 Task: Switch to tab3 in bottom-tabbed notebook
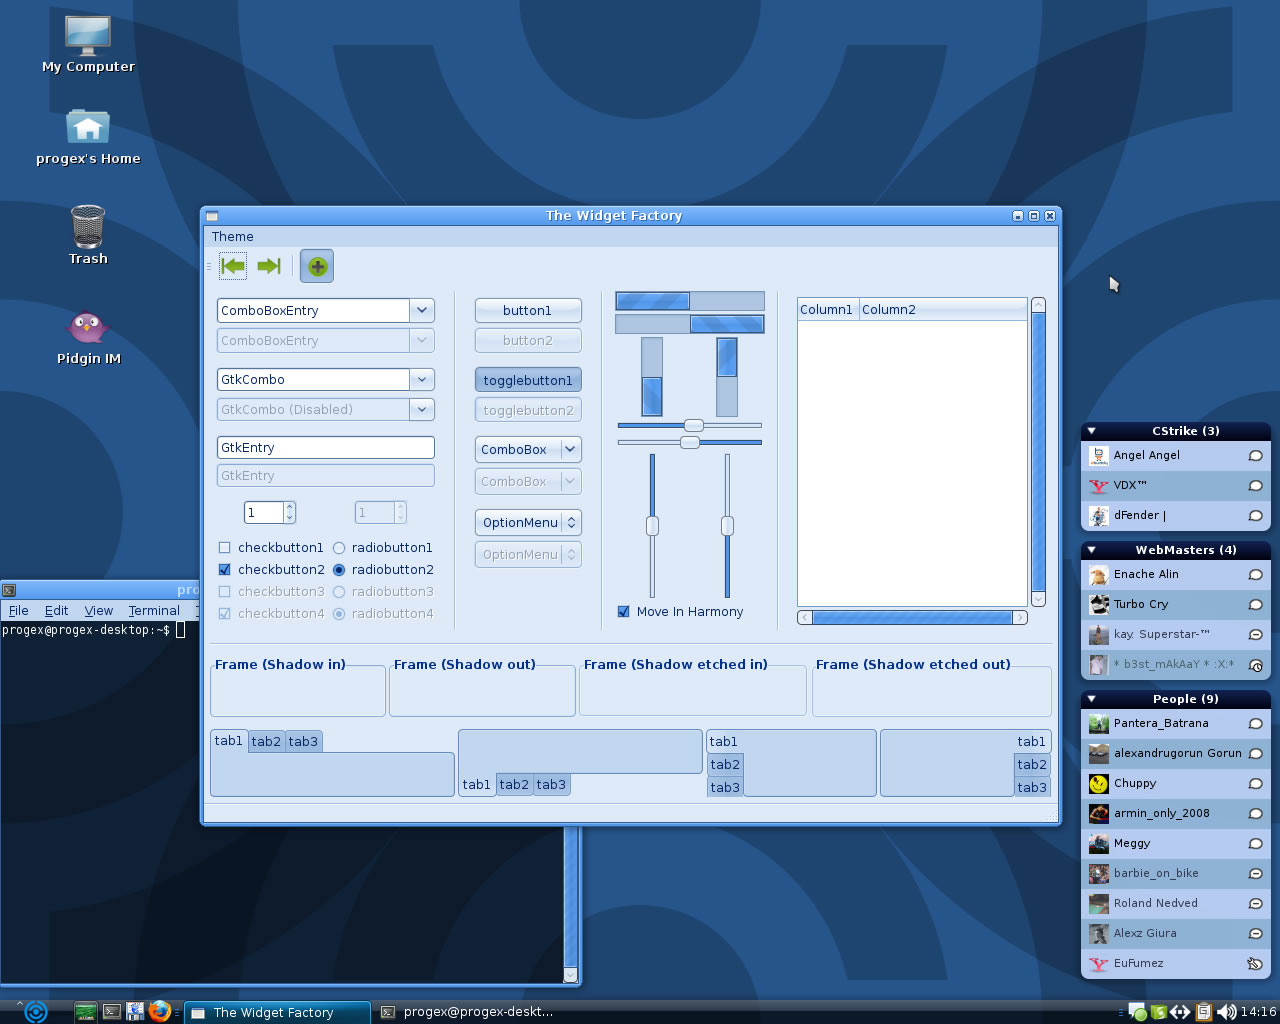pyautogui.click(x=551, y=785)
